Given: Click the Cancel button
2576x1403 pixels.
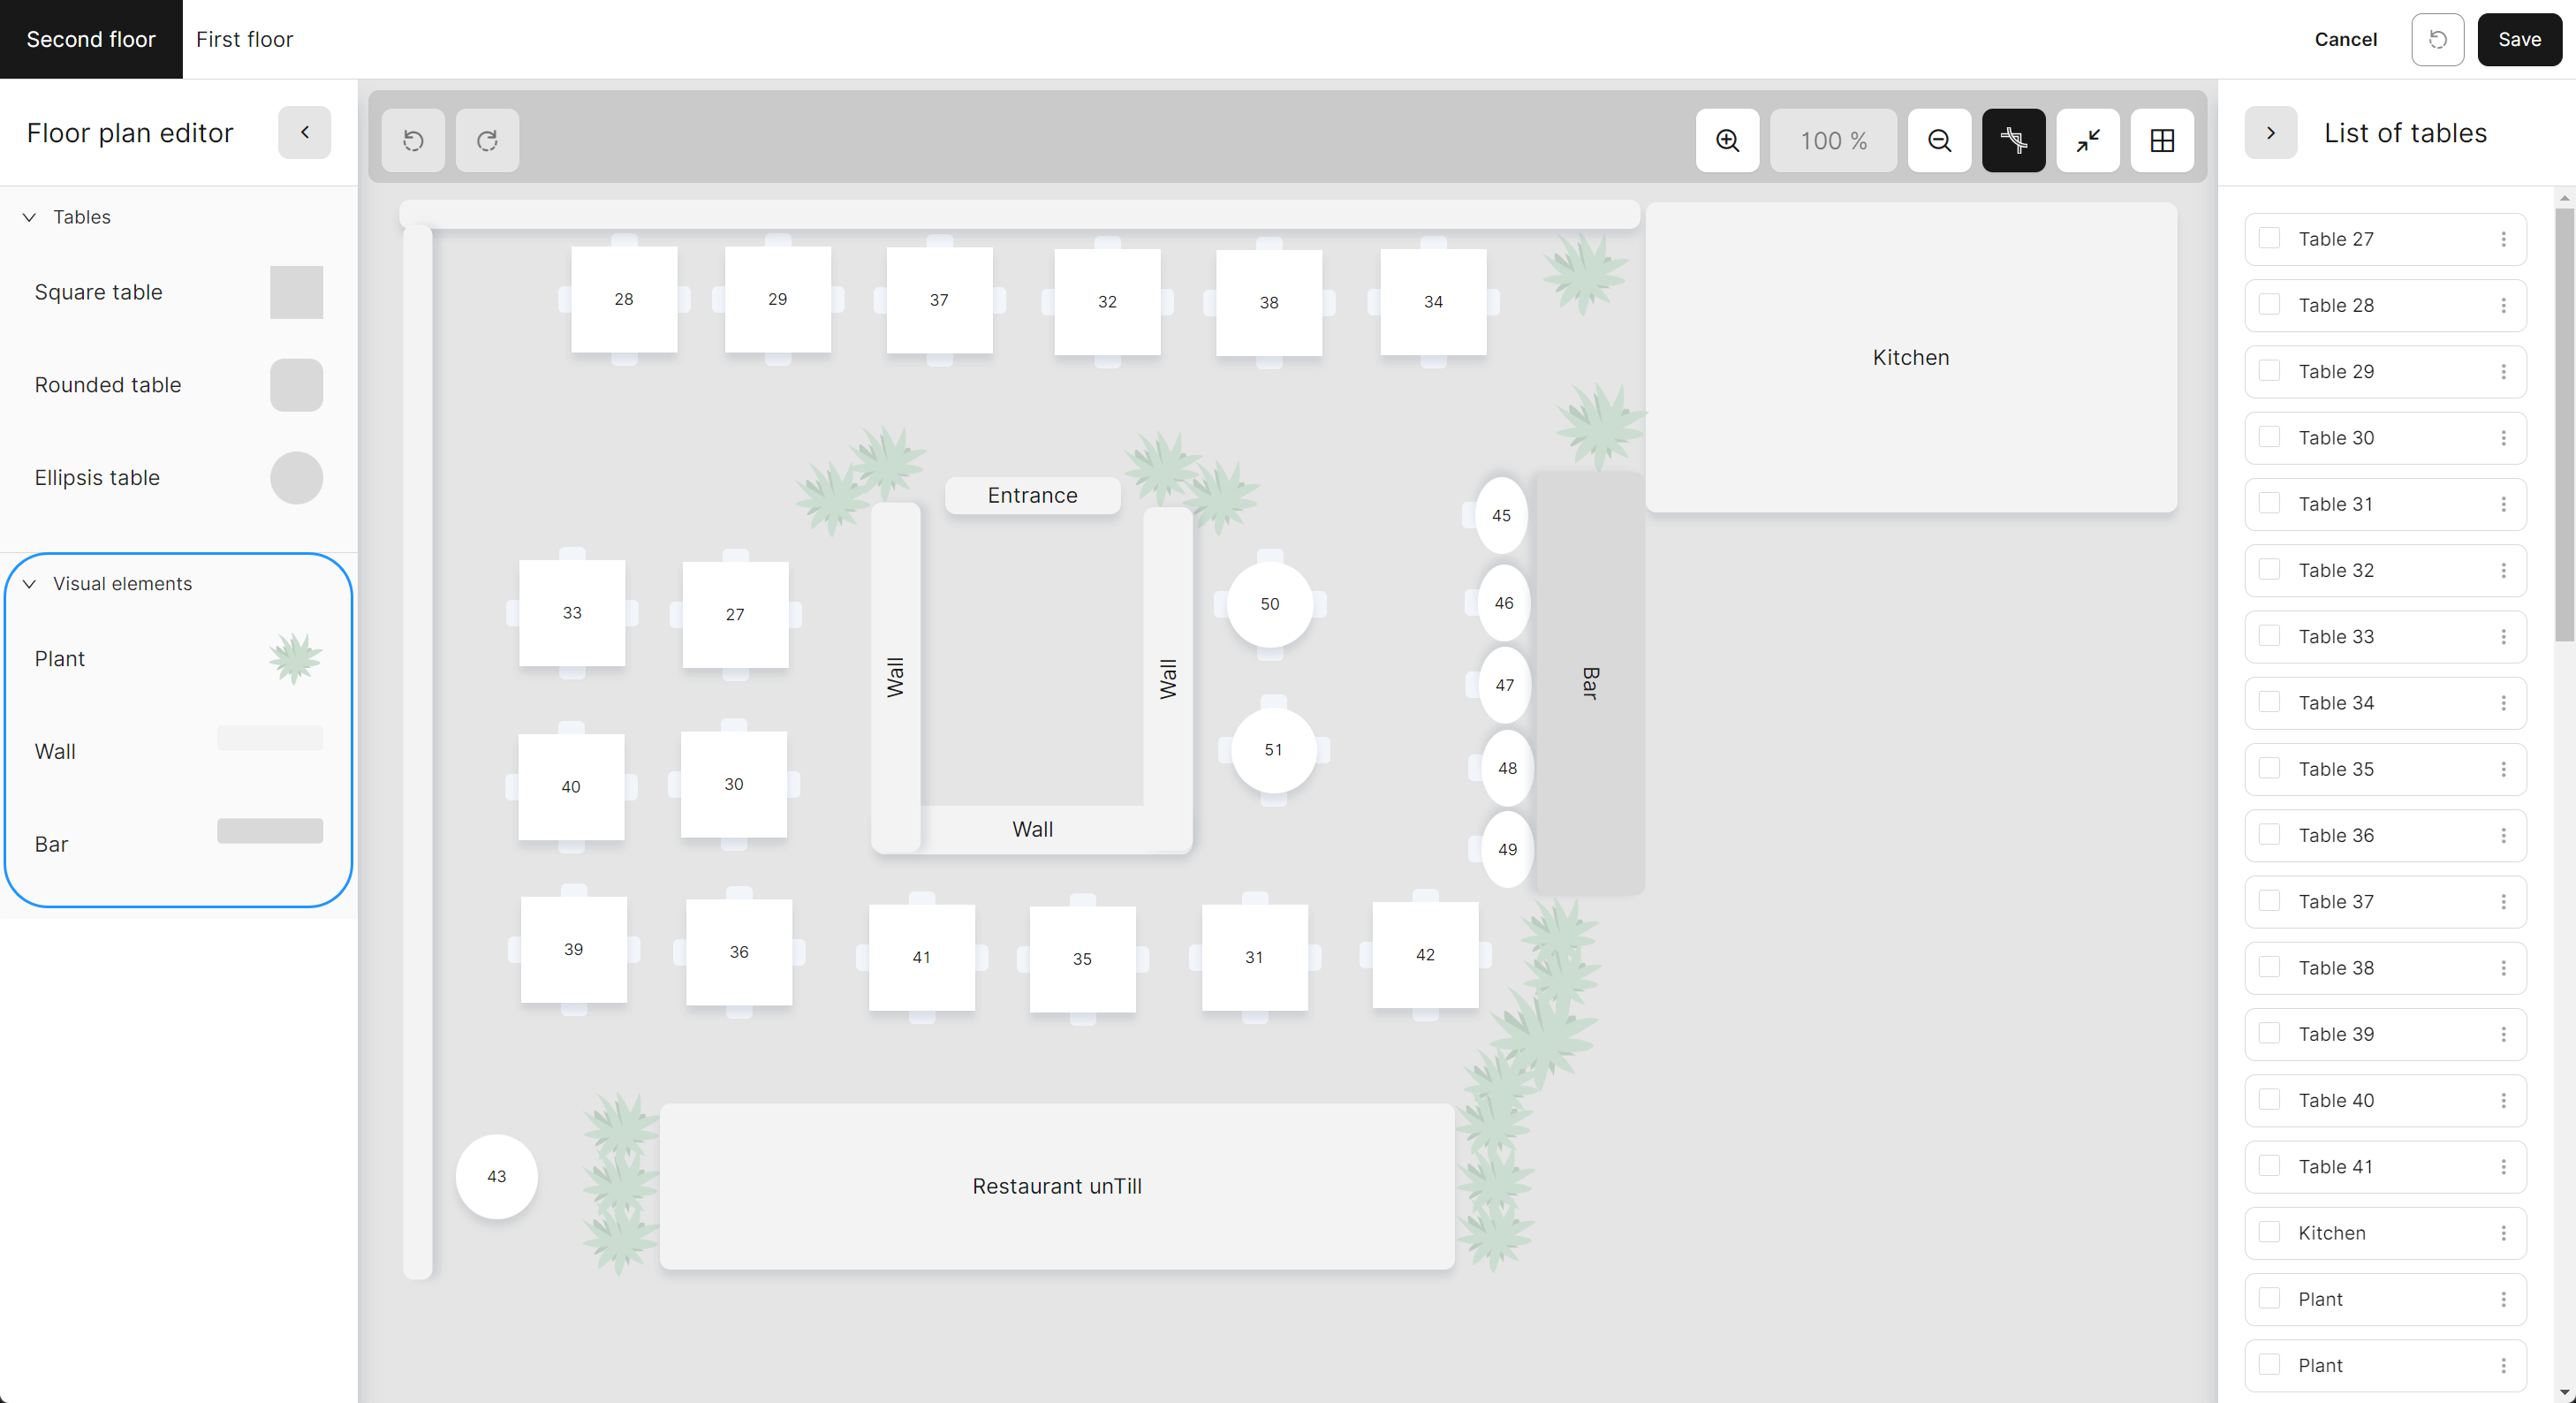Looking at the screenshot, I should coord(2345,40).
